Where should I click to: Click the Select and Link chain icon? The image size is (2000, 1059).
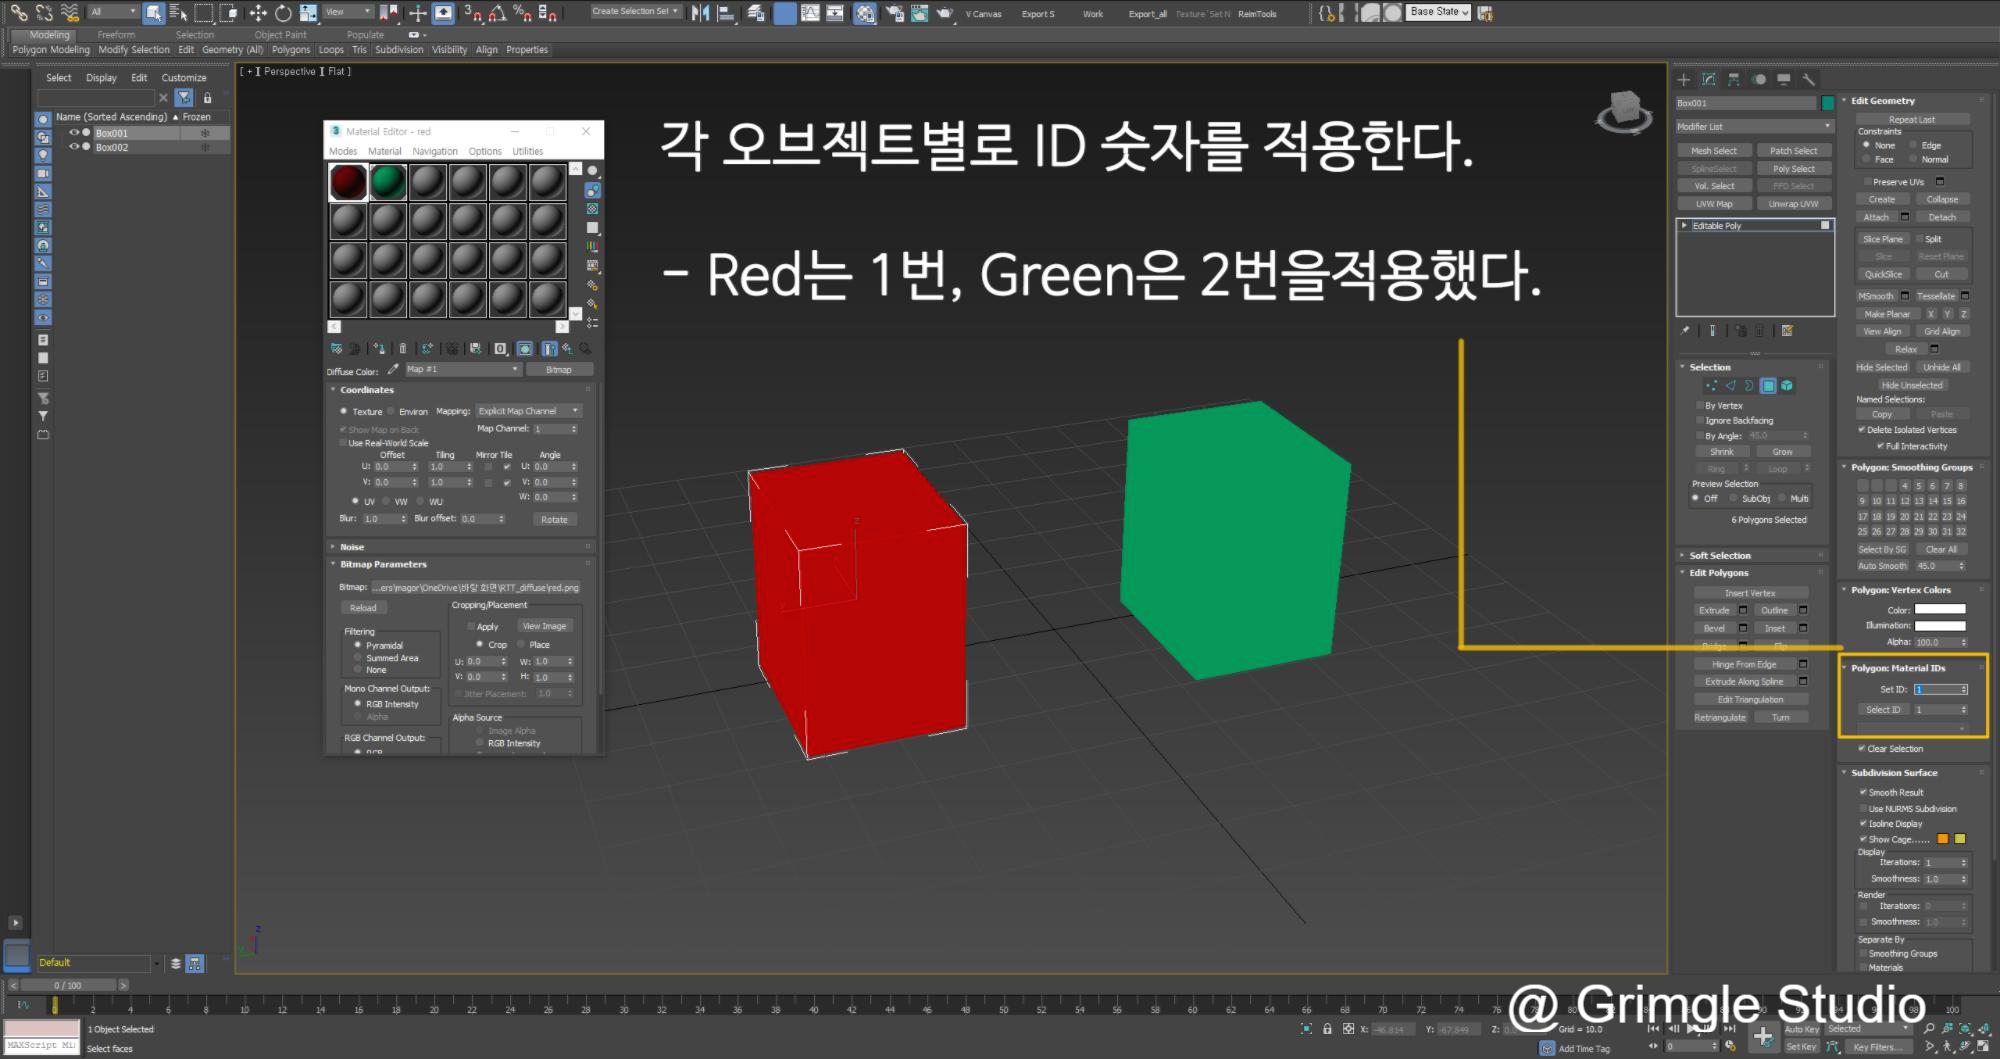pos(19,13)
